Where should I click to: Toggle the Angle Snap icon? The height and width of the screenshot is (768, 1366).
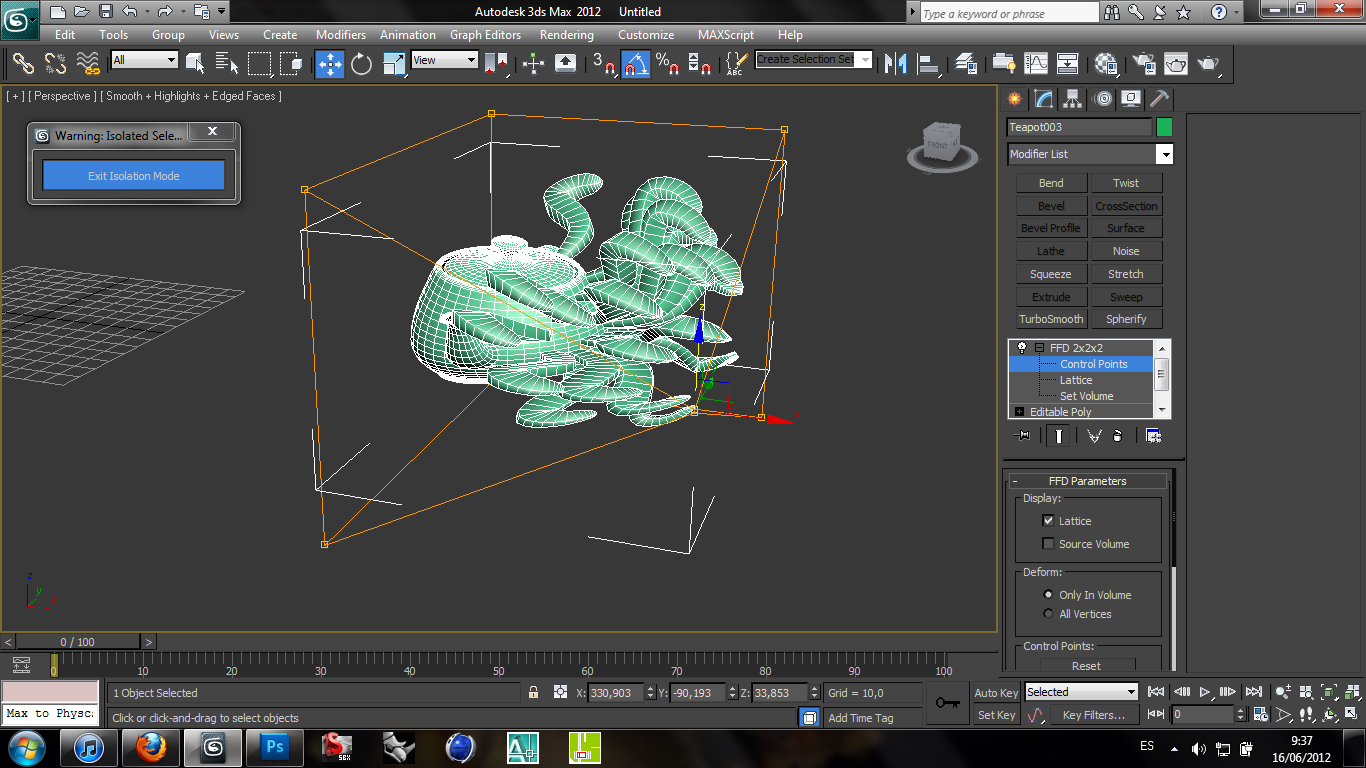[x=636, y=64]
